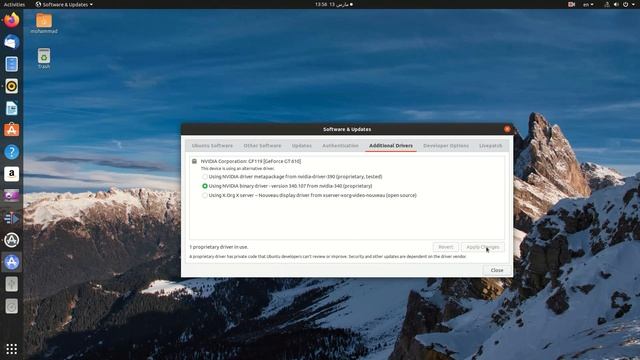Open the Developer Options tab
Image resolution: width=640 pixels, height=360 pixels.
click(446, 146)
